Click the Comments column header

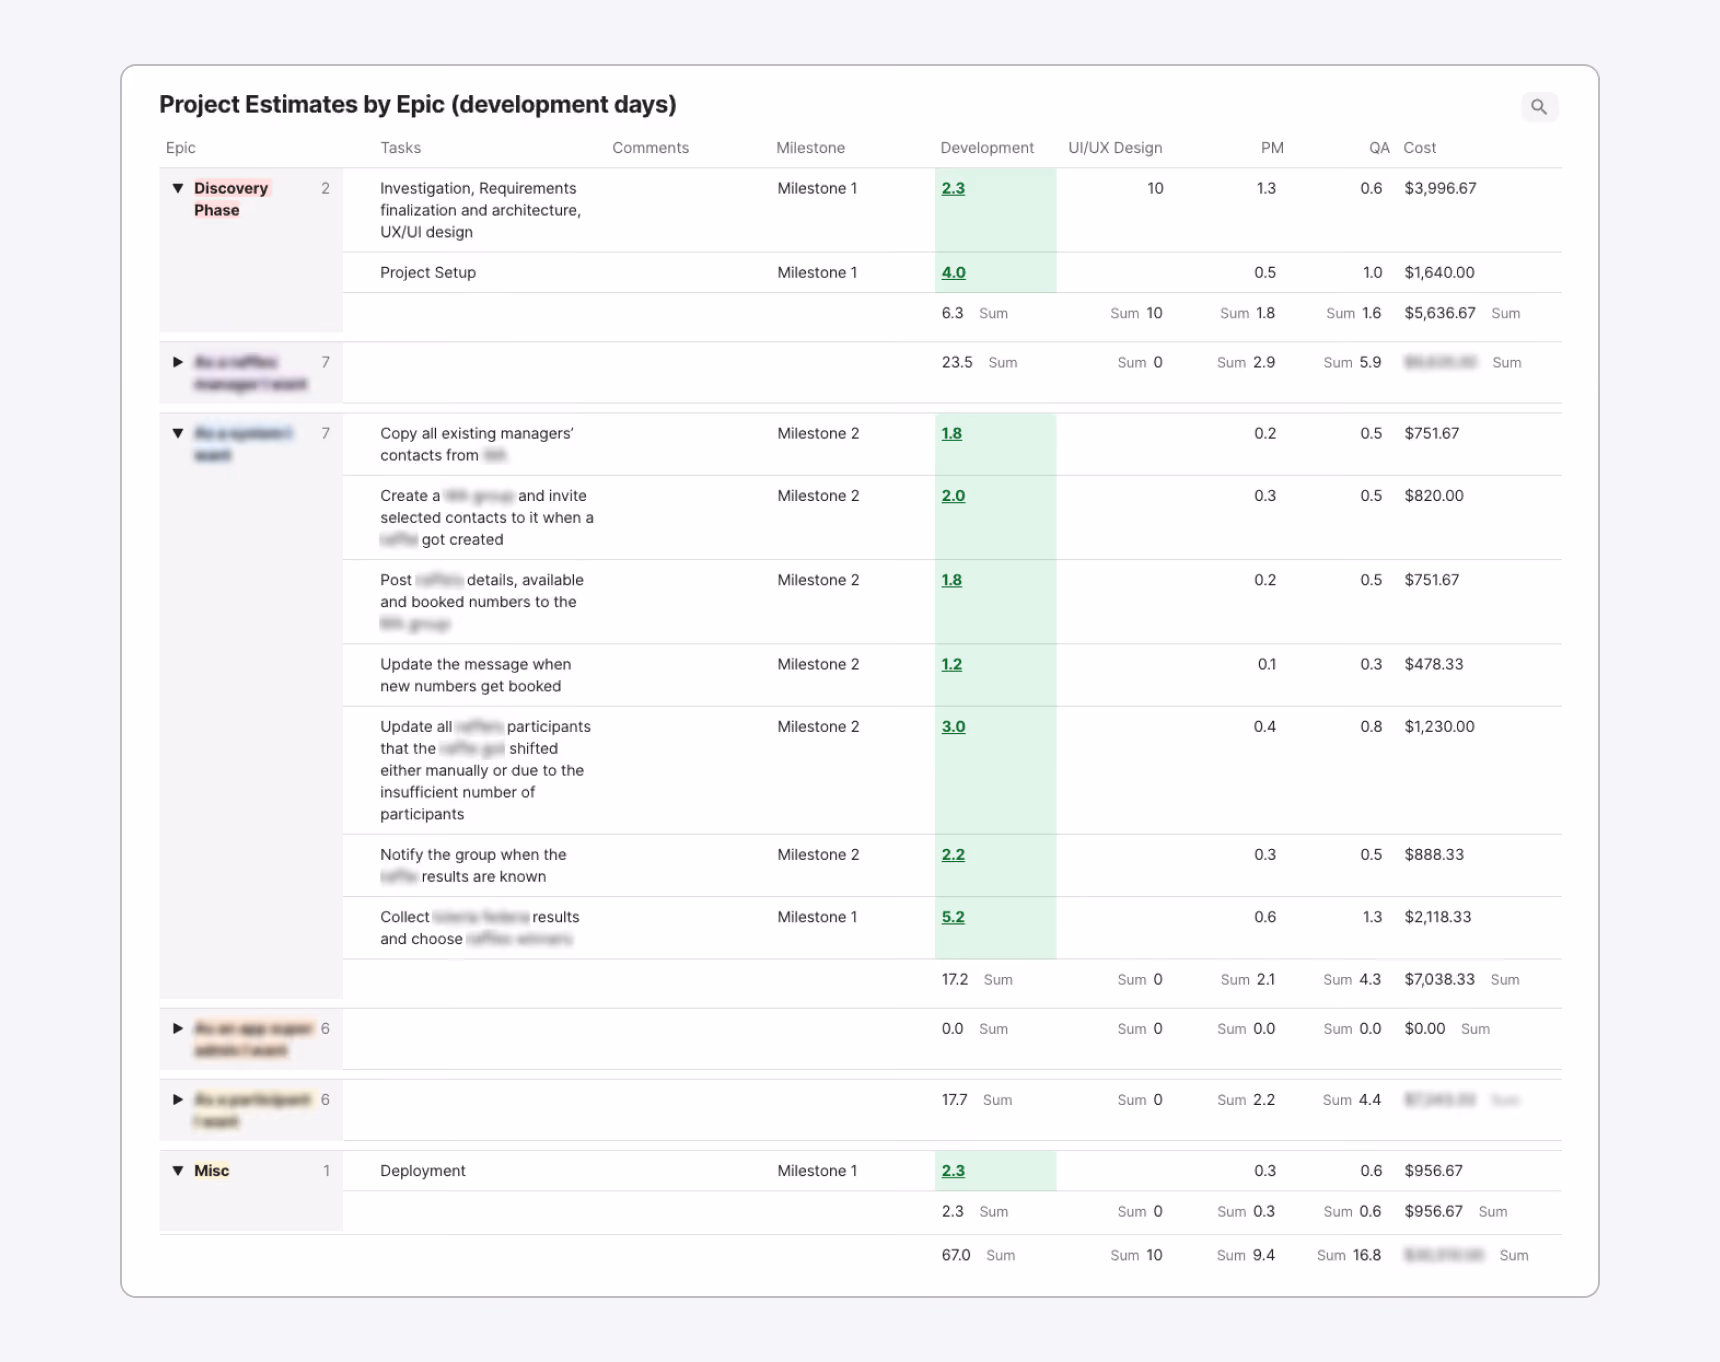(x=650, y=148)
